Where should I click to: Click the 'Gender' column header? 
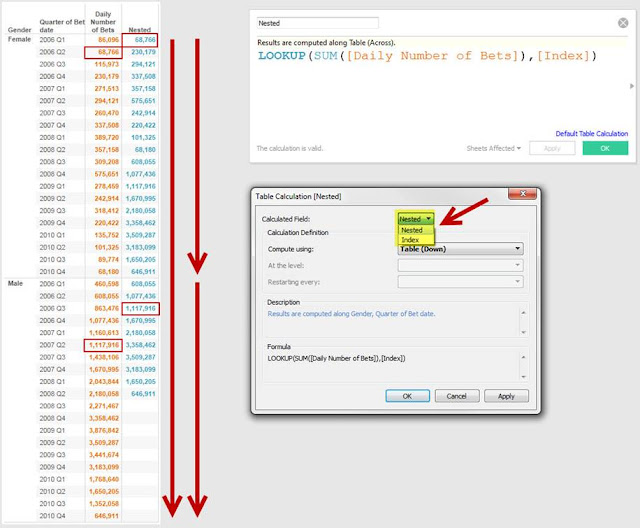pos(19,30)
